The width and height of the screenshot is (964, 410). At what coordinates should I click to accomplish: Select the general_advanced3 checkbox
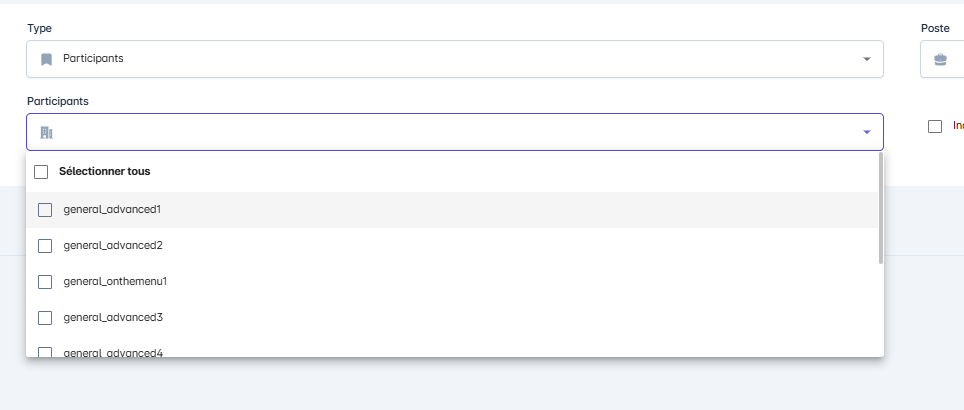pos(45,318)
